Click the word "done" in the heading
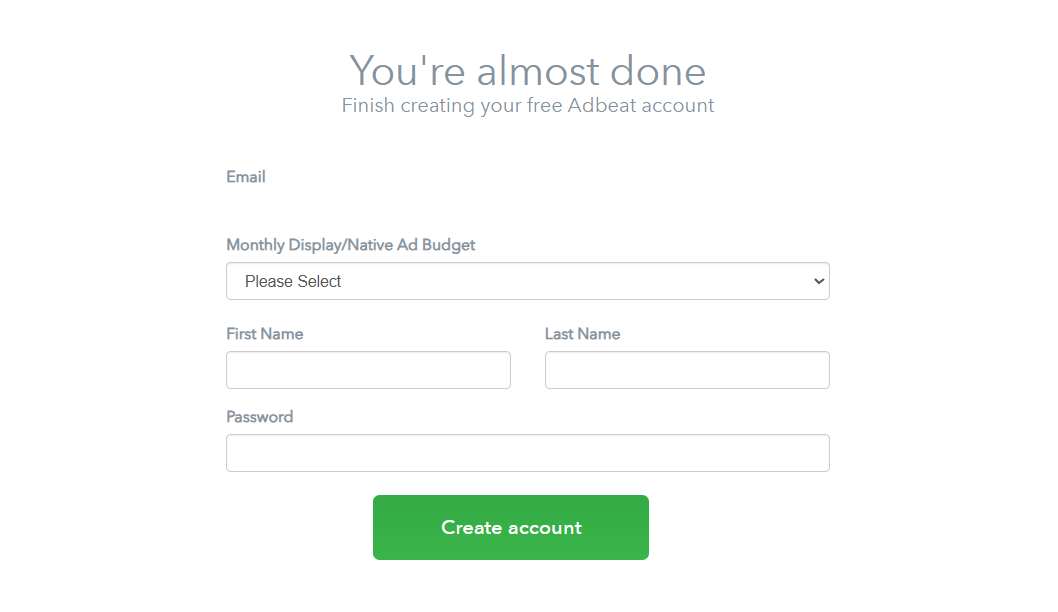 coord(658,71)
